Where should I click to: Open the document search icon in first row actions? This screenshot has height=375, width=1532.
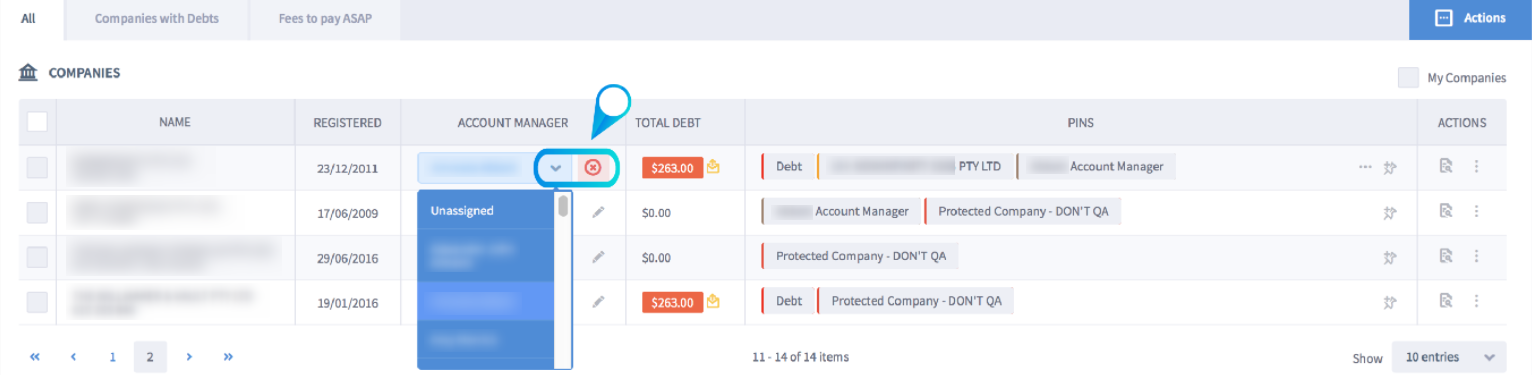[x=1445, y=167]
